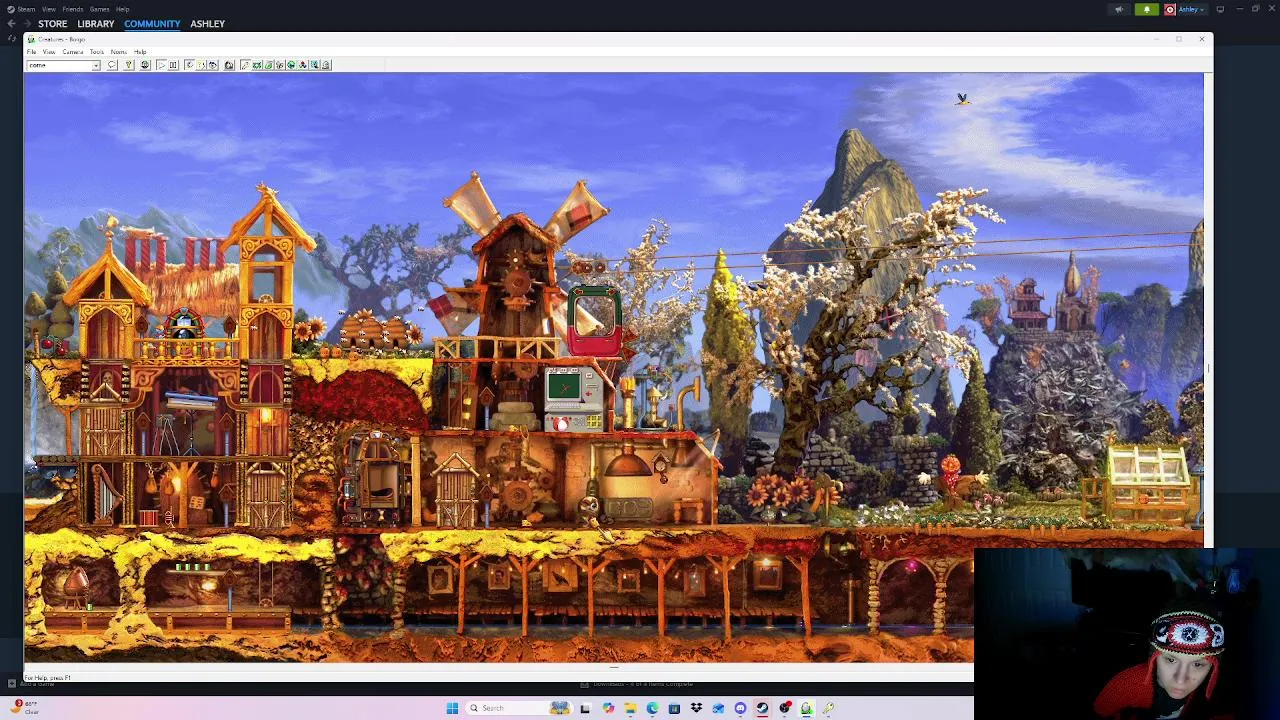Click the round face icon in Creatures toolbar
The image size is (1280, 720).
pyautogui.click(x=145, y=65)
